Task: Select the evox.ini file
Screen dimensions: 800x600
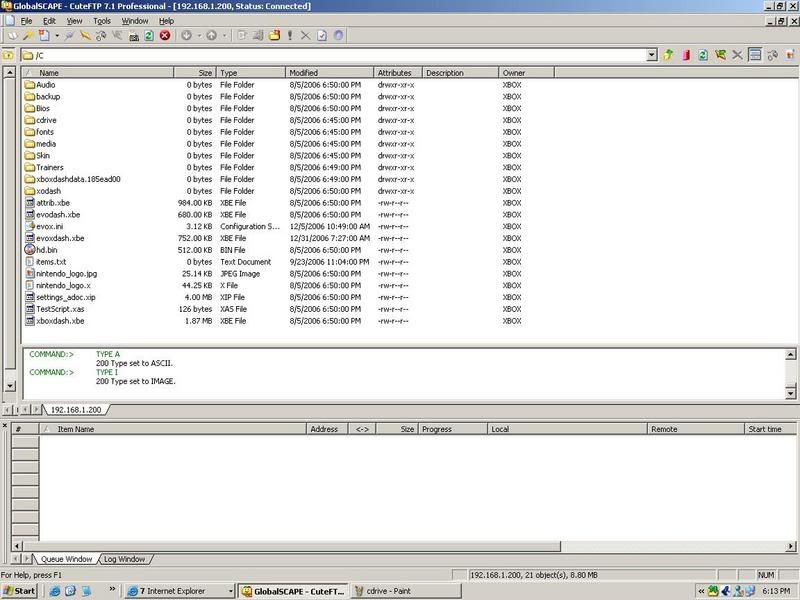Action: (x=50, y=227)
